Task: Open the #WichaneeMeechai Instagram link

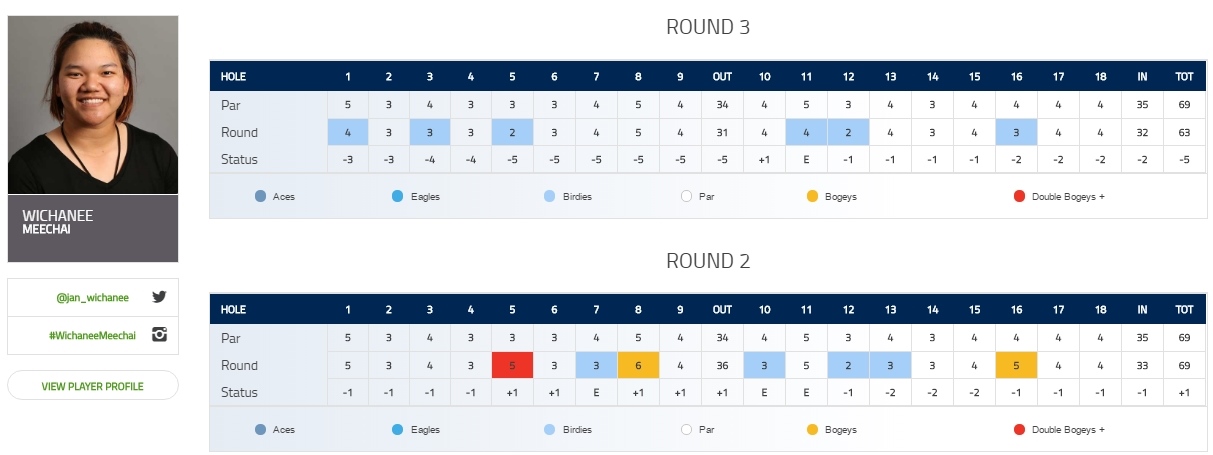Action: tap(94, 335)
